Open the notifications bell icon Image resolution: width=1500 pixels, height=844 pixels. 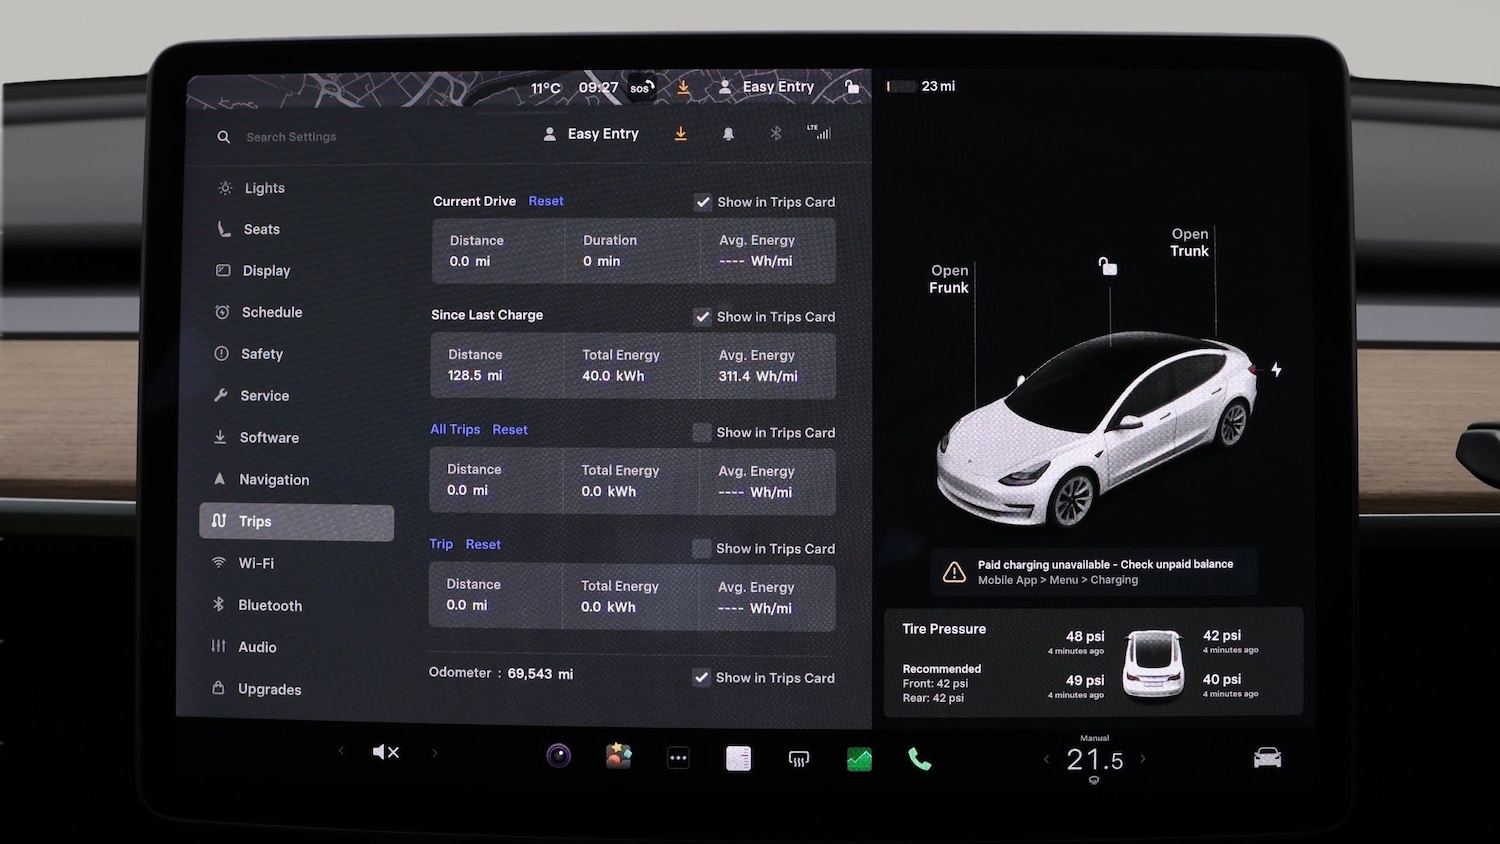[x=728, y=133]
